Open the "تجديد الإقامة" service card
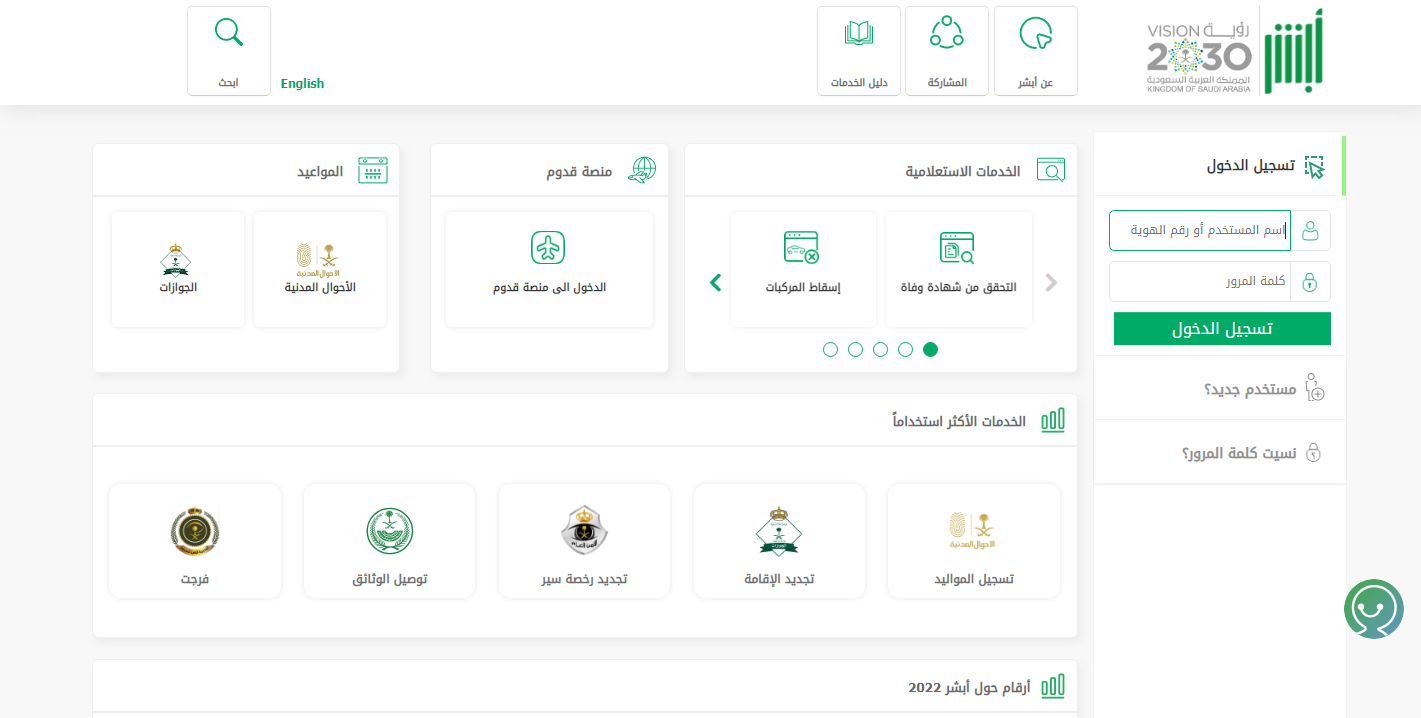This screenshot has width=1421, height=718. (x=779, y=541)
